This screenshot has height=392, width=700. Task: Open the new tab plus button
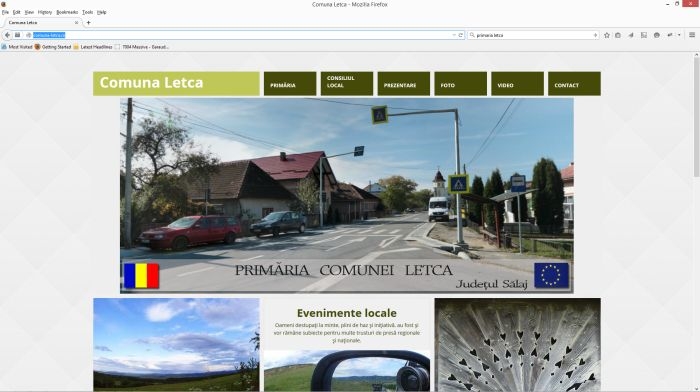[x=88, y=22]
